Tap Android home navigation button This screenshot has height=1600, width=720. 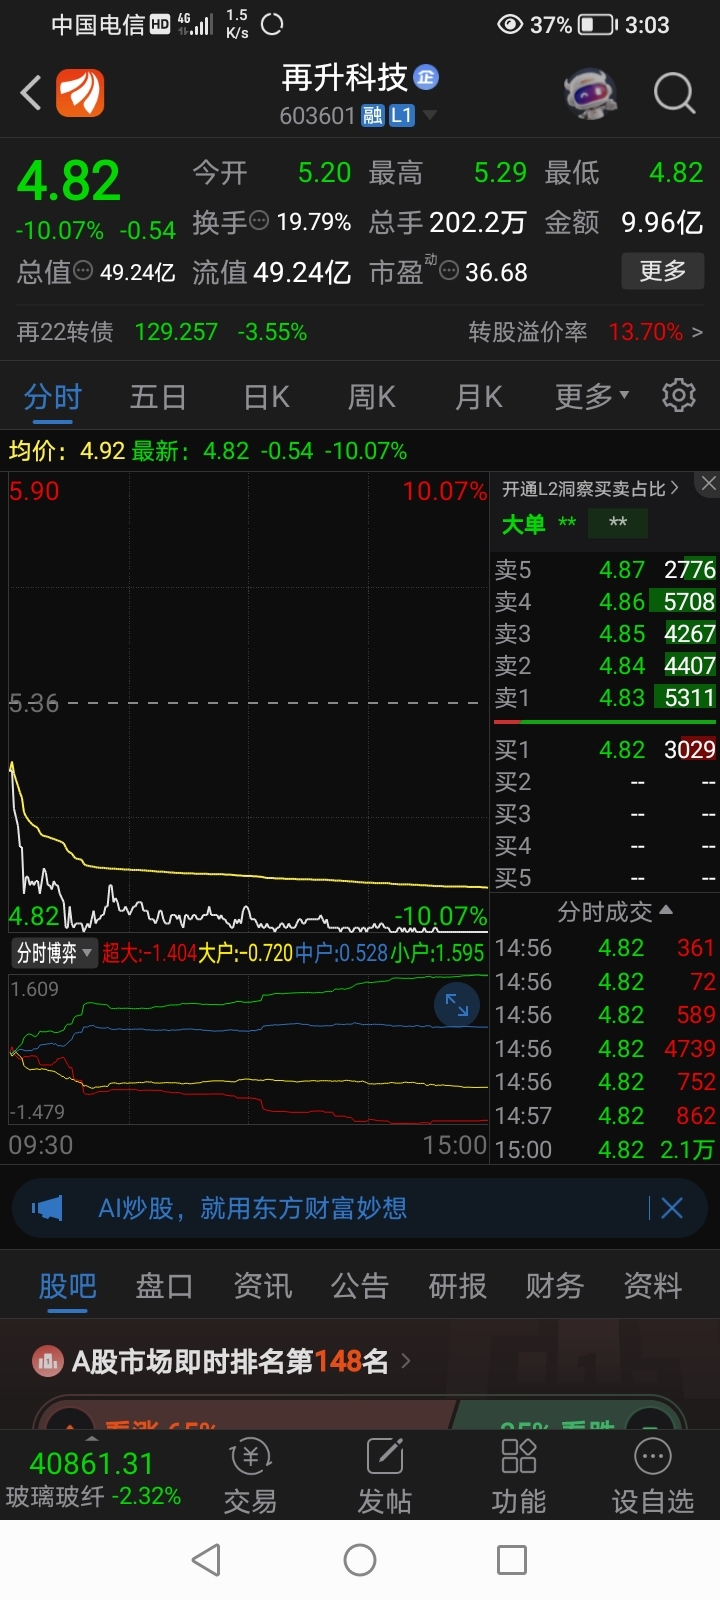[x=360, y=1560]
